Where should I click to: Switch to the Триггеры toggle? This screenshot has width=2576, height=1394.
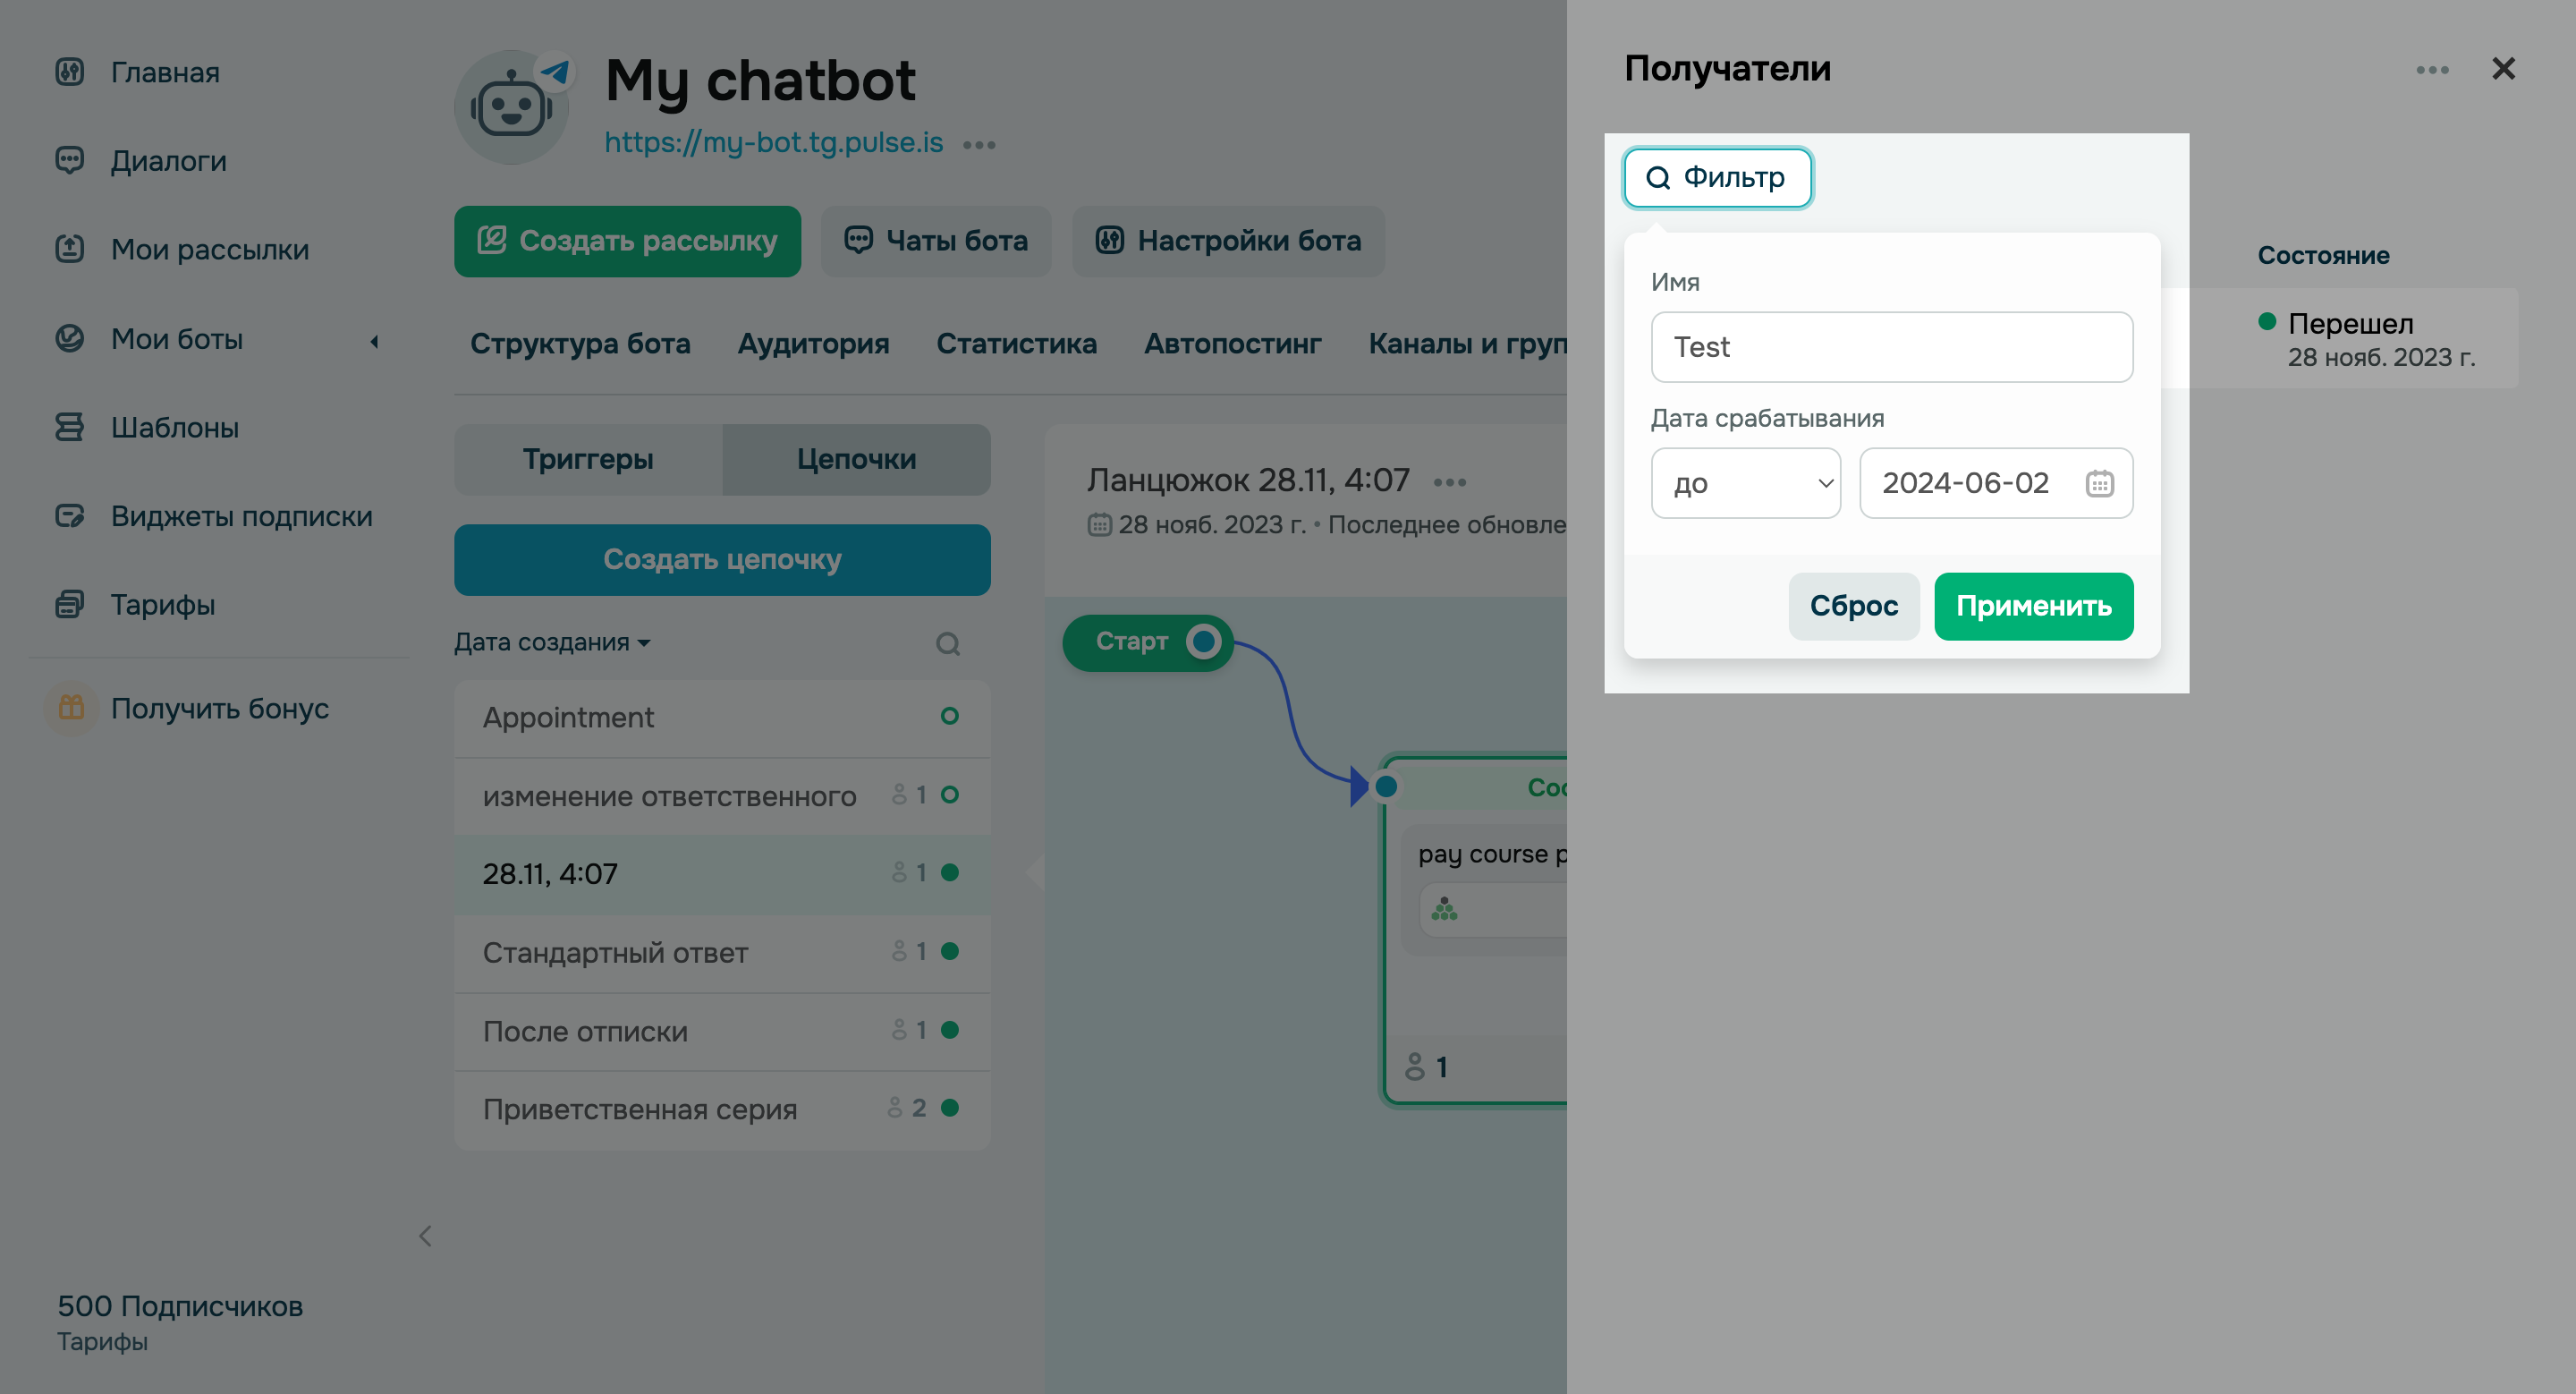(588, 459)
